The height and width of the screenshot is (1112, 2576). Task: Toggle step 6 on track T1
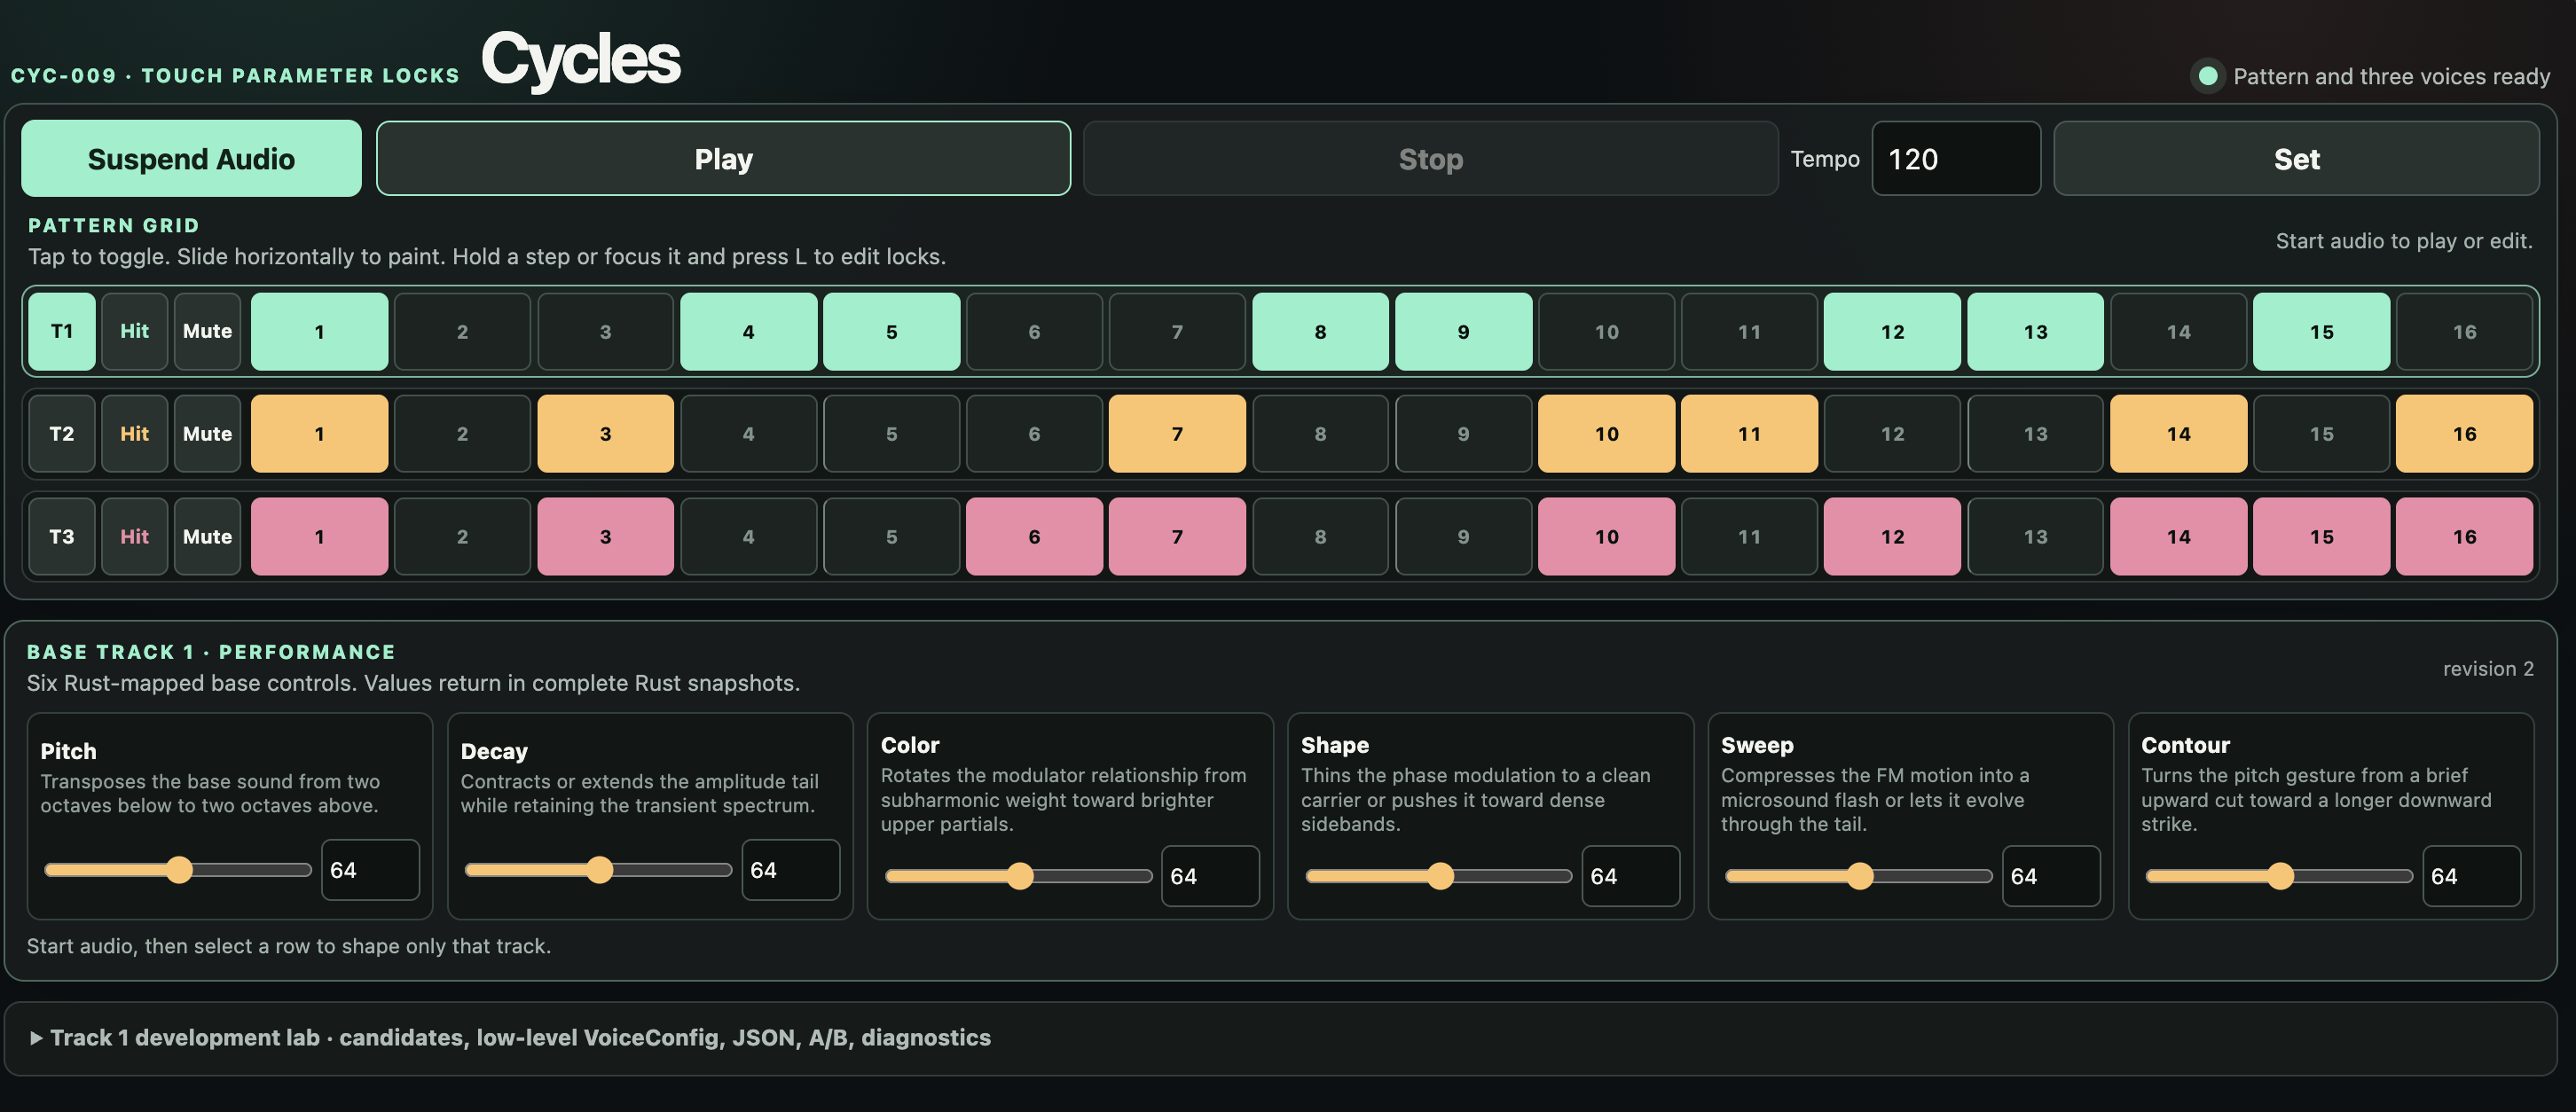[x=1034, y=331]
